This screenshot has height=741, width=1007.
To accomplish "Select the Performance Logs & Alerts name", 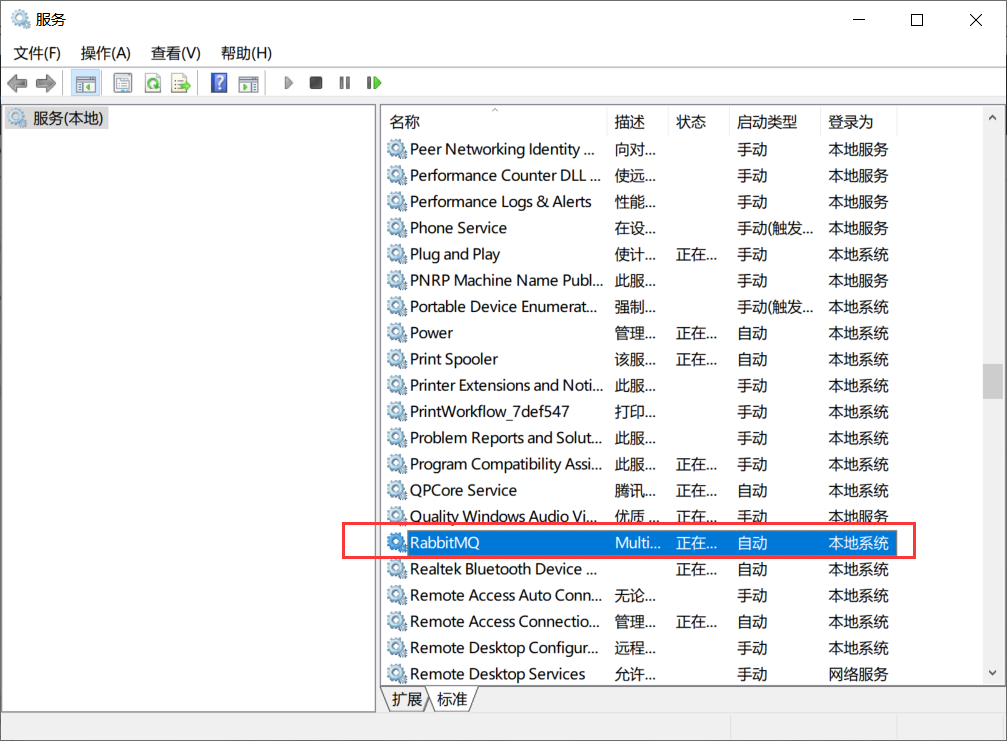I will (500, 202).
